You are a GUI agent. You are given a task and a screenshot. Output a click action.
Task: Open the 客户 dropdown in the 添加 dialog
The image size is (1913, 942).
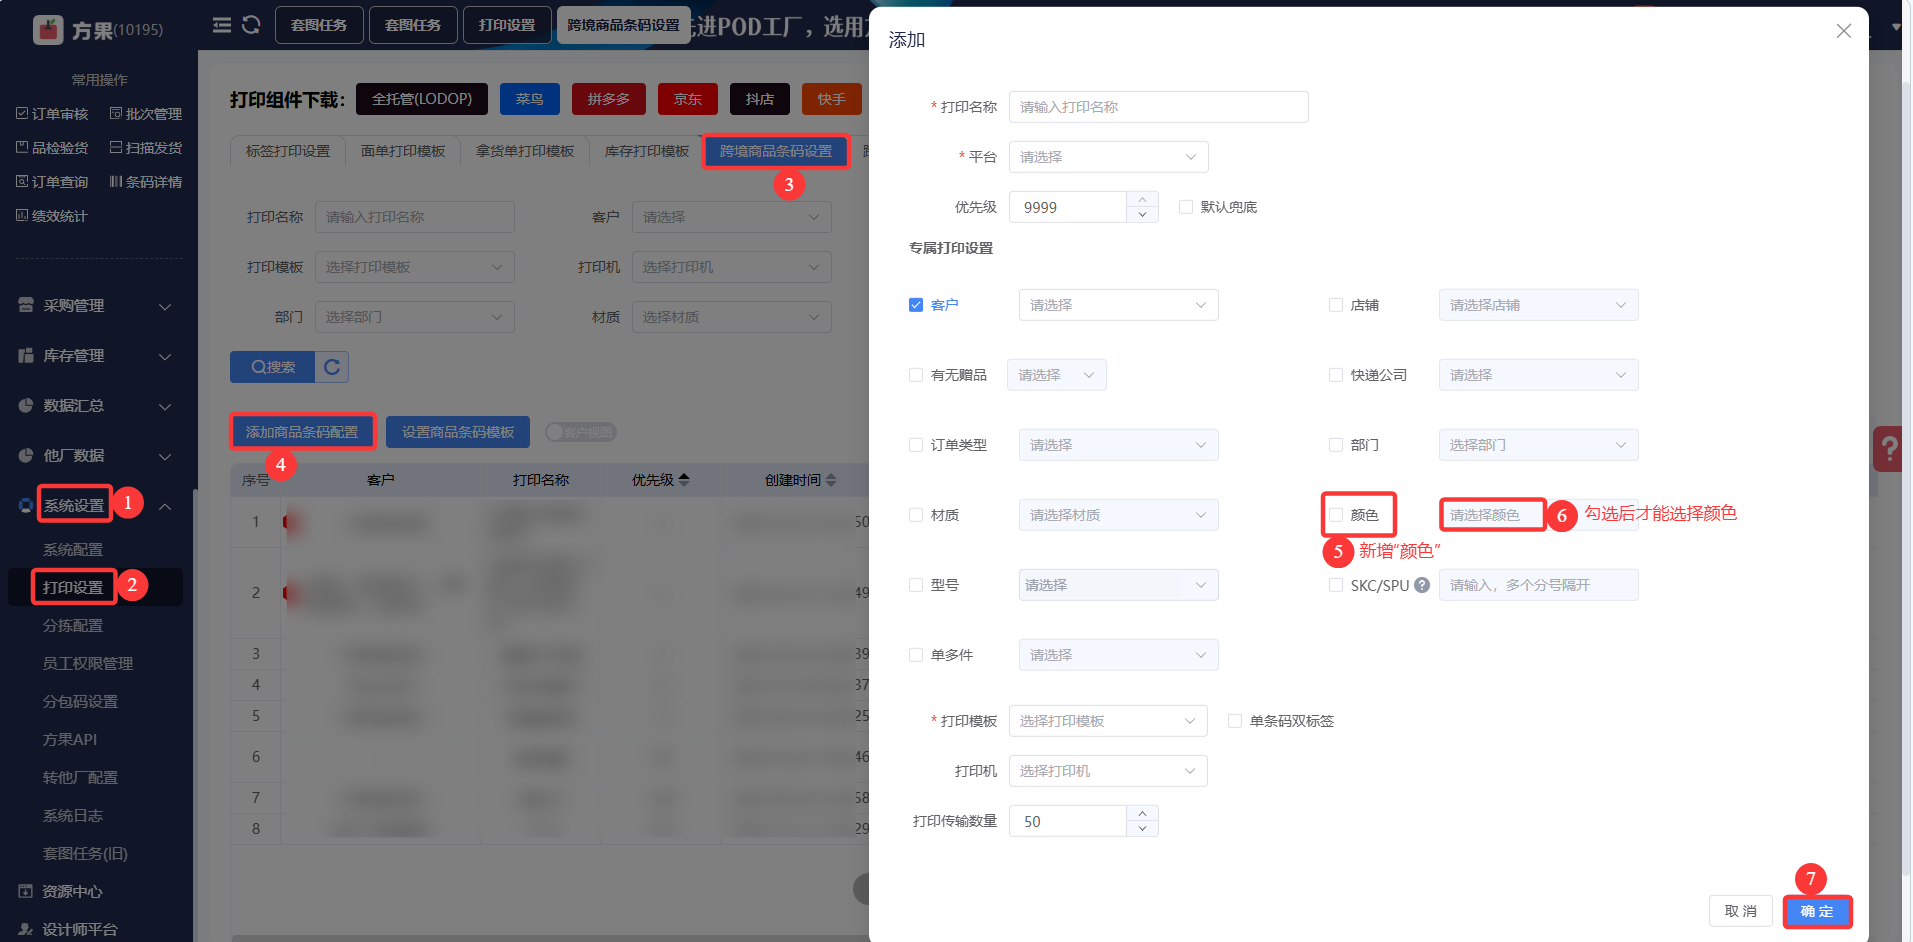[x=1118, y=305]
